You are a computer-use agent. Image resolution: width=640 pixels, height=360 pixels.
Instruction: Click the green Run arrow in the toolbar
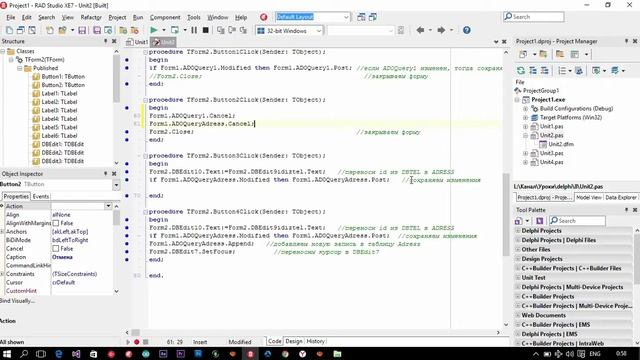pos(153,30)
